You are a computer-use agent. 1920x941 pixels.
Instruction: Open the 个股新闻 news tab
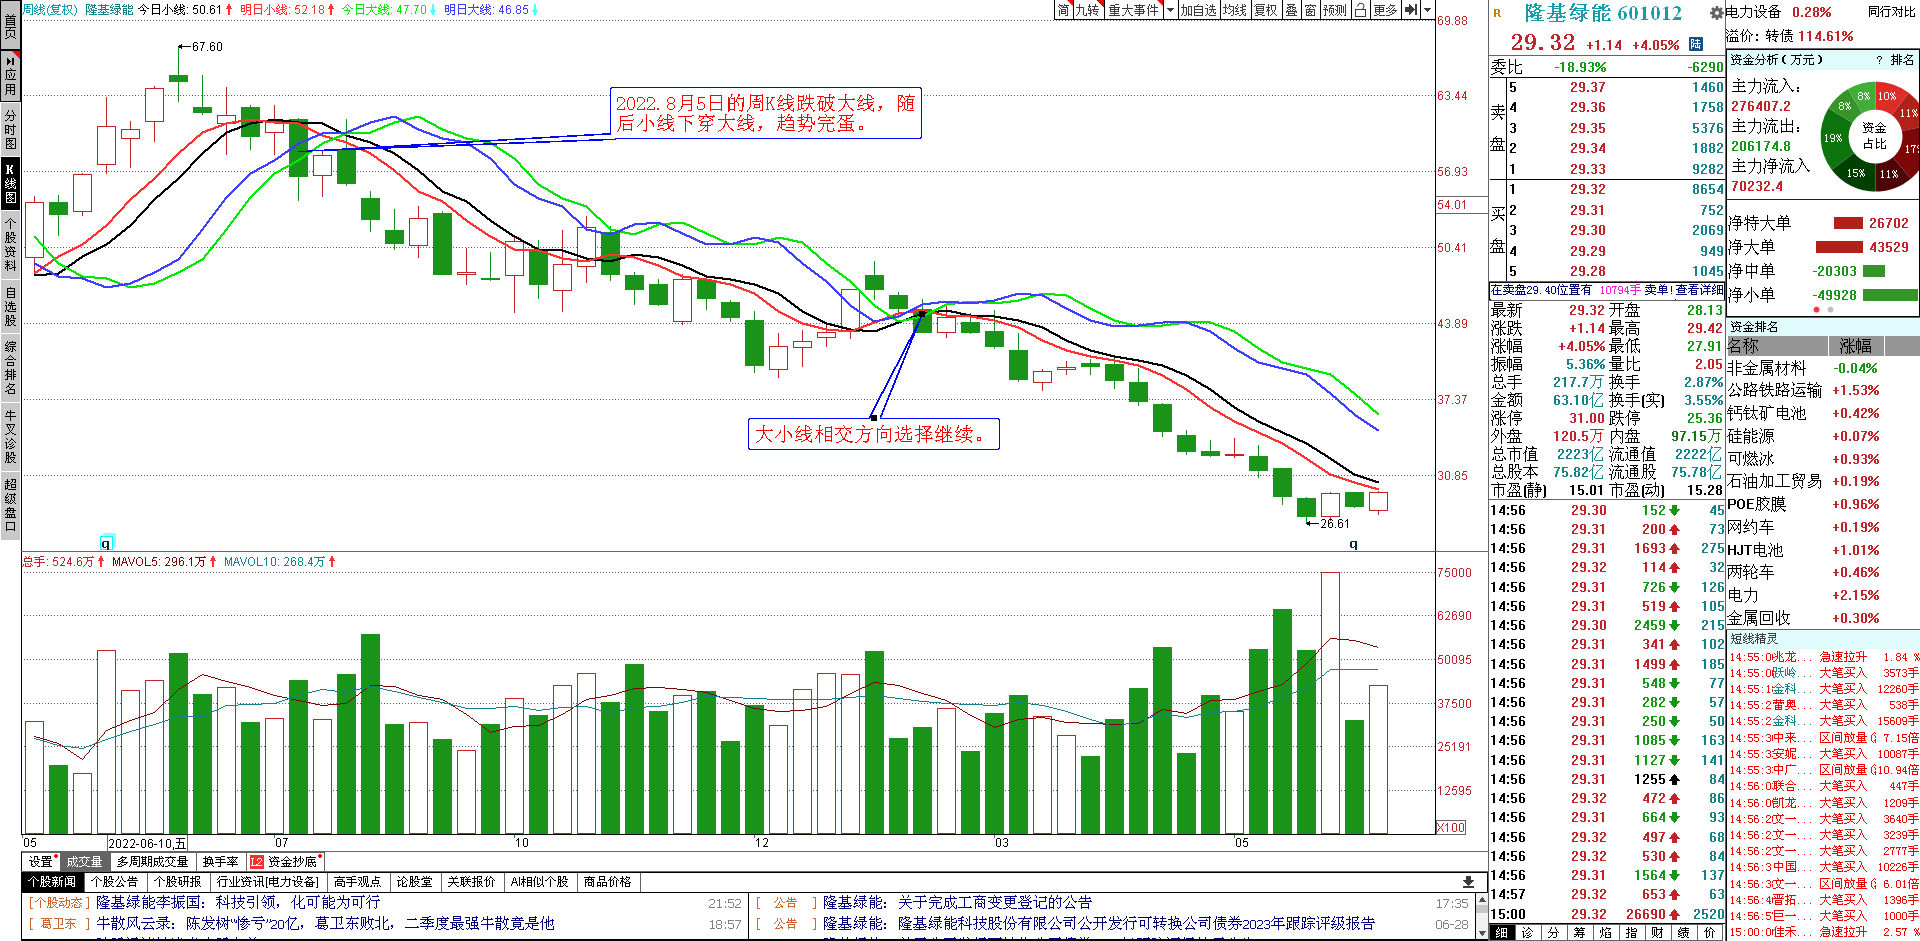pyautogui.click(x=52, y=882)
